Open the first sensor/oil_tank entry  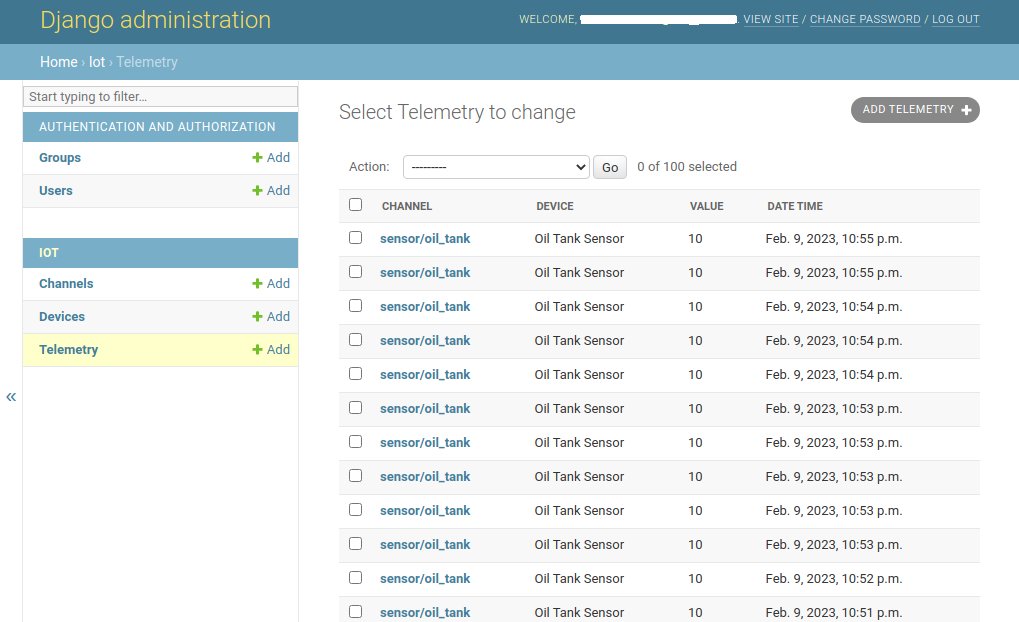tap(425, 239)
